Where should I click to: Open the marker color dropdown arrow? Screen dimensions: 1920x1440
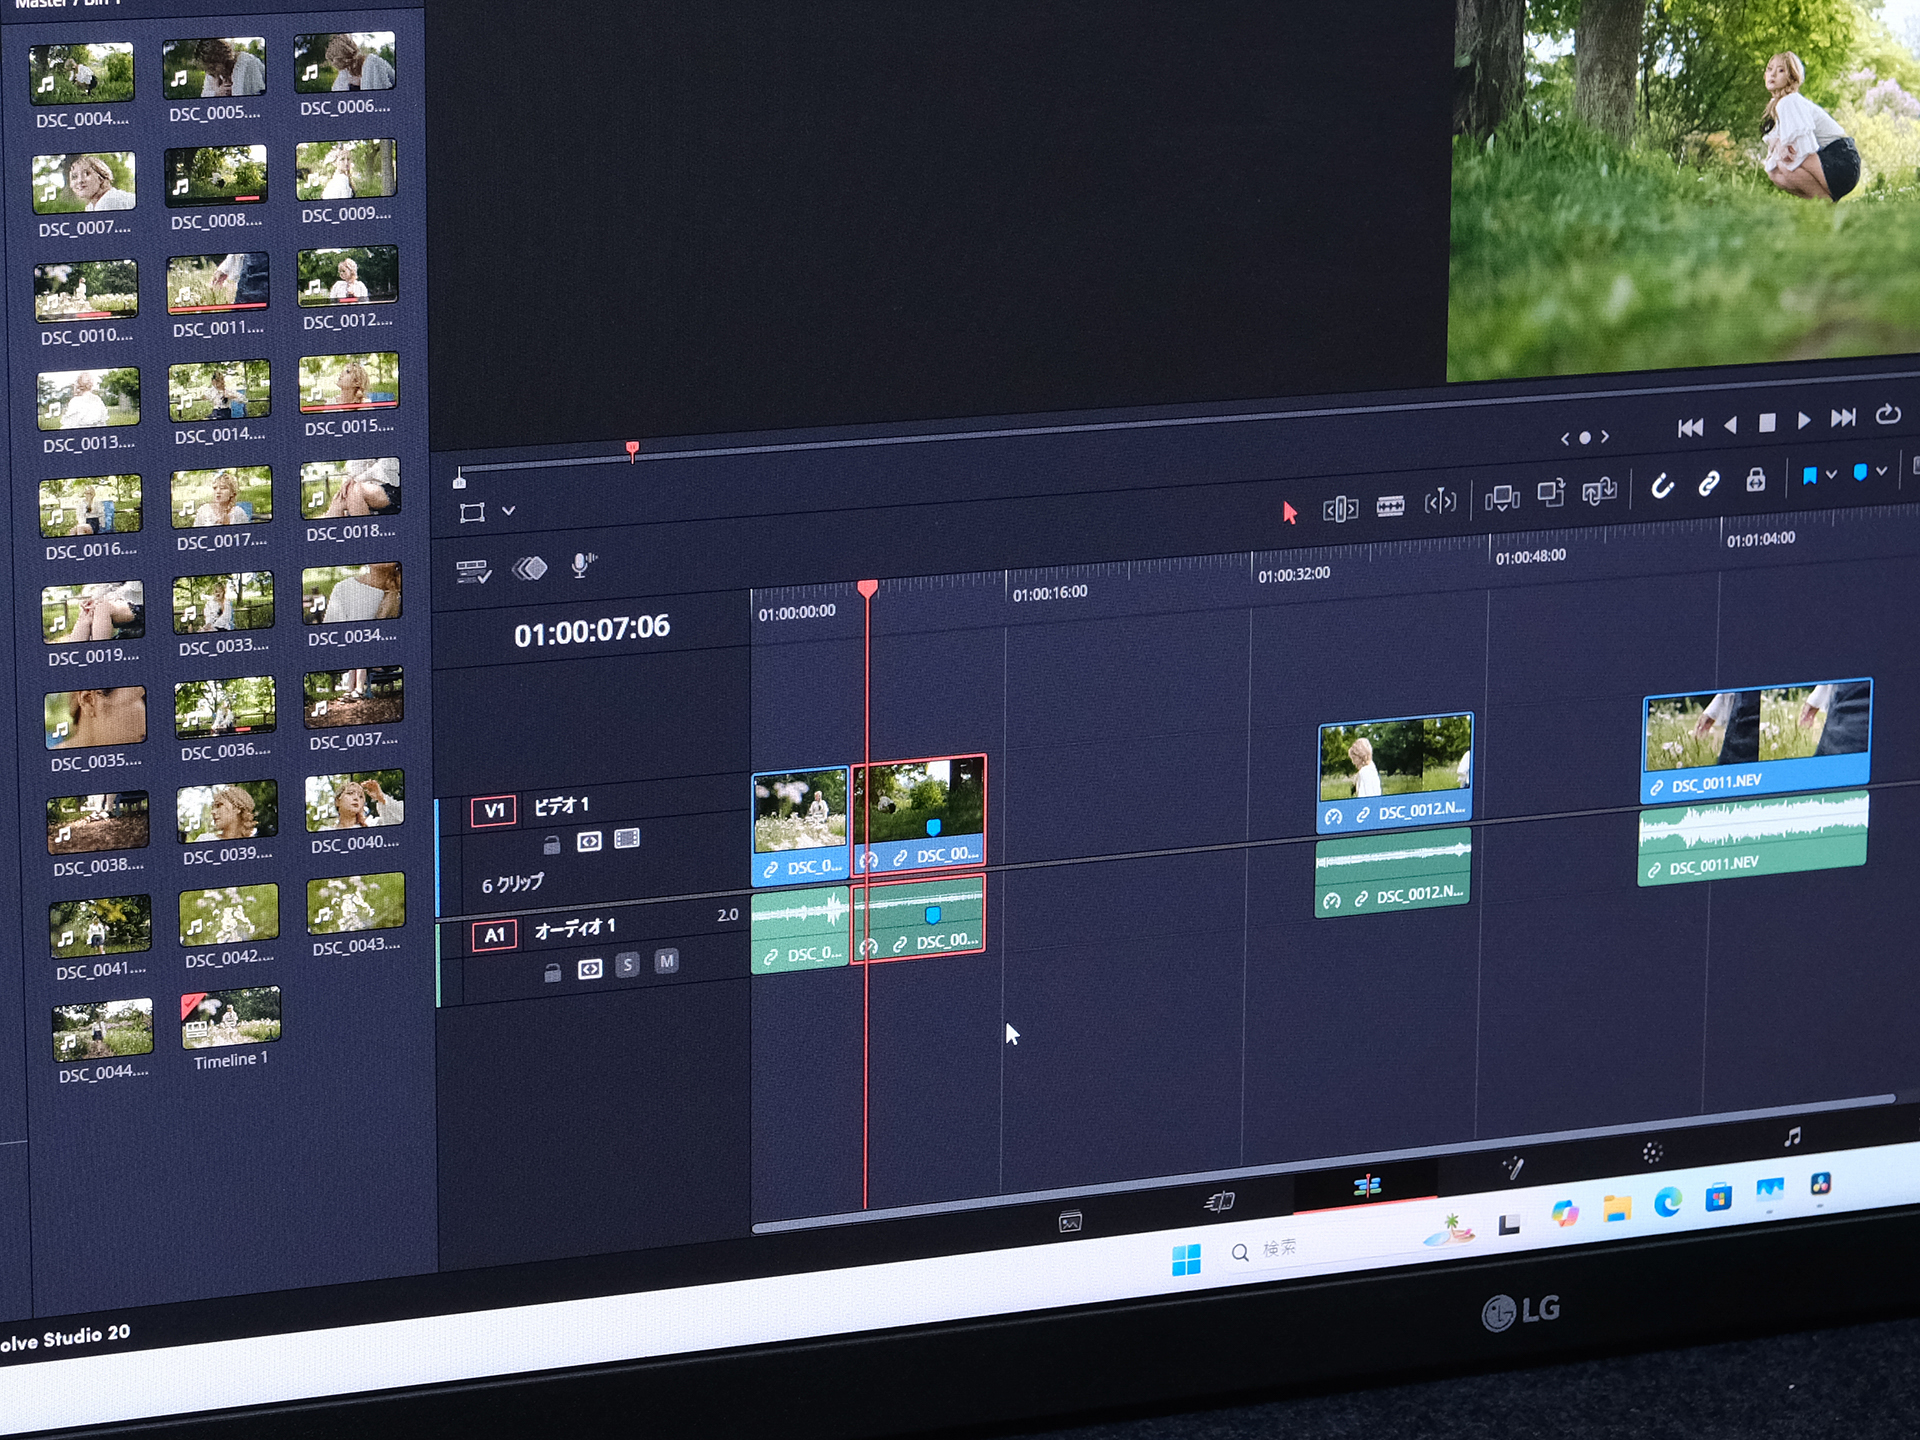(1881, 471)
